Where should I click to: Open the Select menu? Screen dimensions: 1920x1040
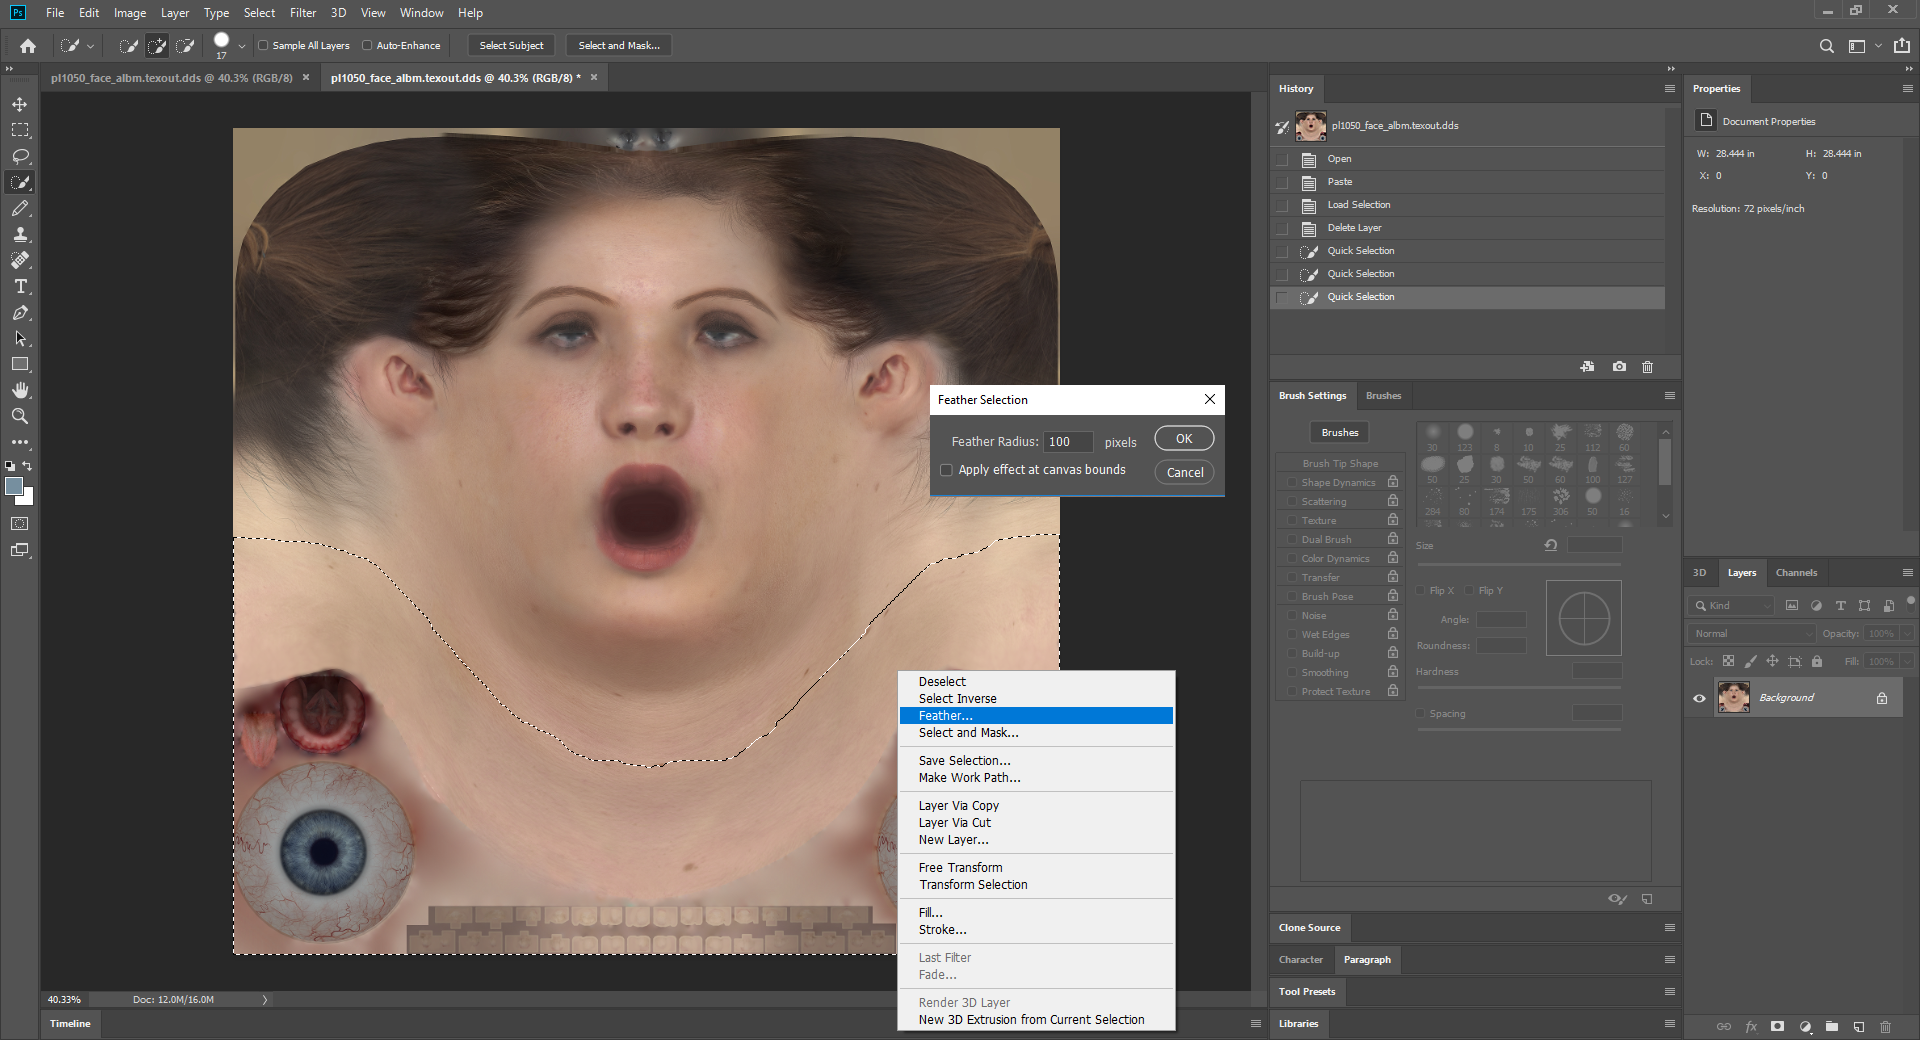click(259, 13)
